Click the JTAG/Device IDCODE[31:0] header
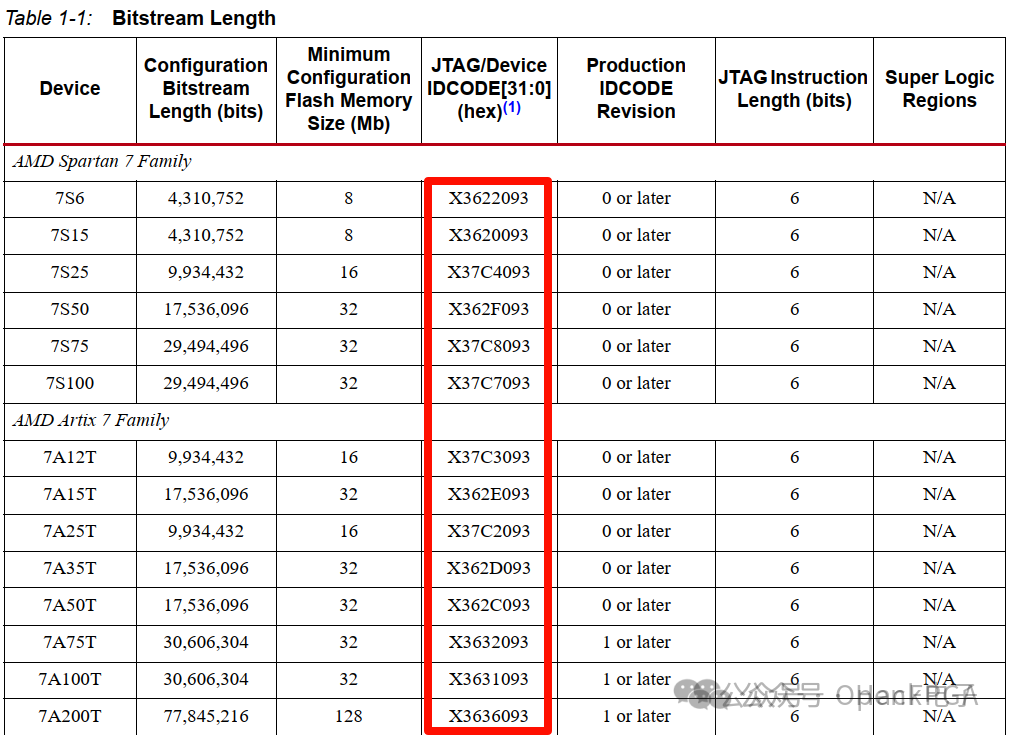This screenshot has height=735, width=1009. click(488, 88)
